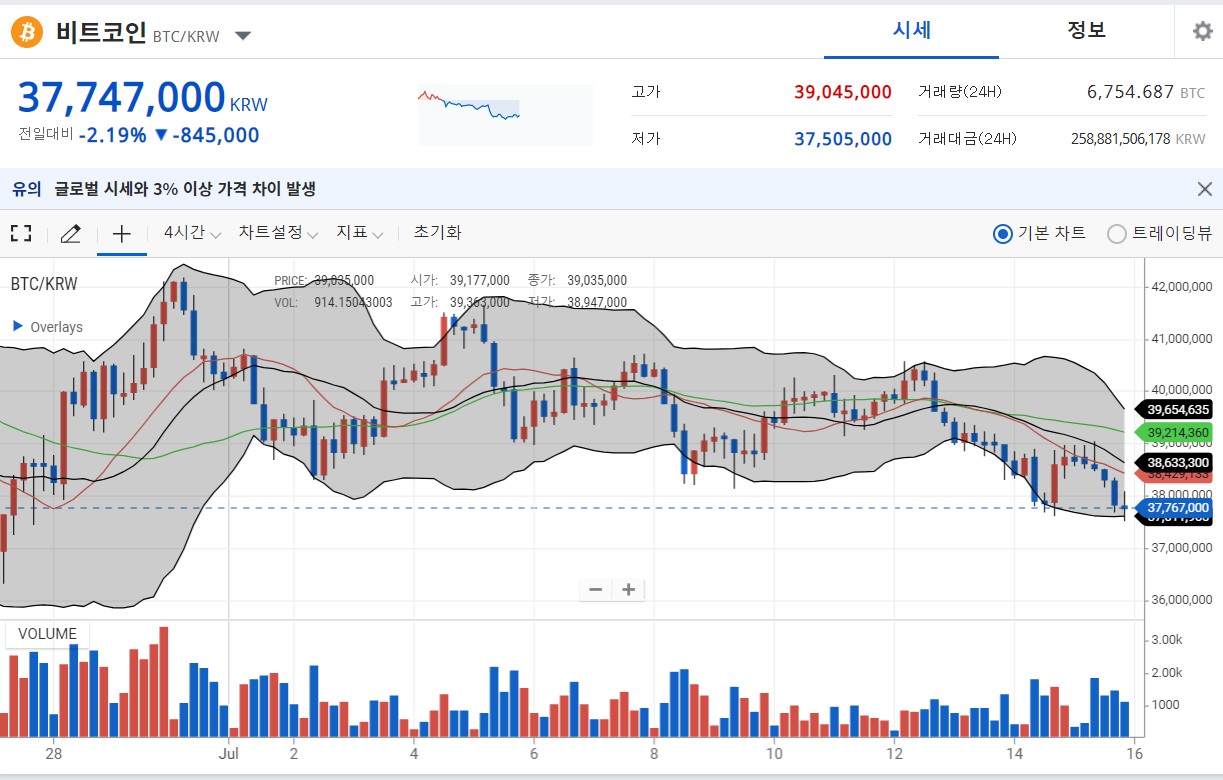Screen dimensions: 1223x780
Task: Switch to the 정보 tab
Action: (1086, 30)
